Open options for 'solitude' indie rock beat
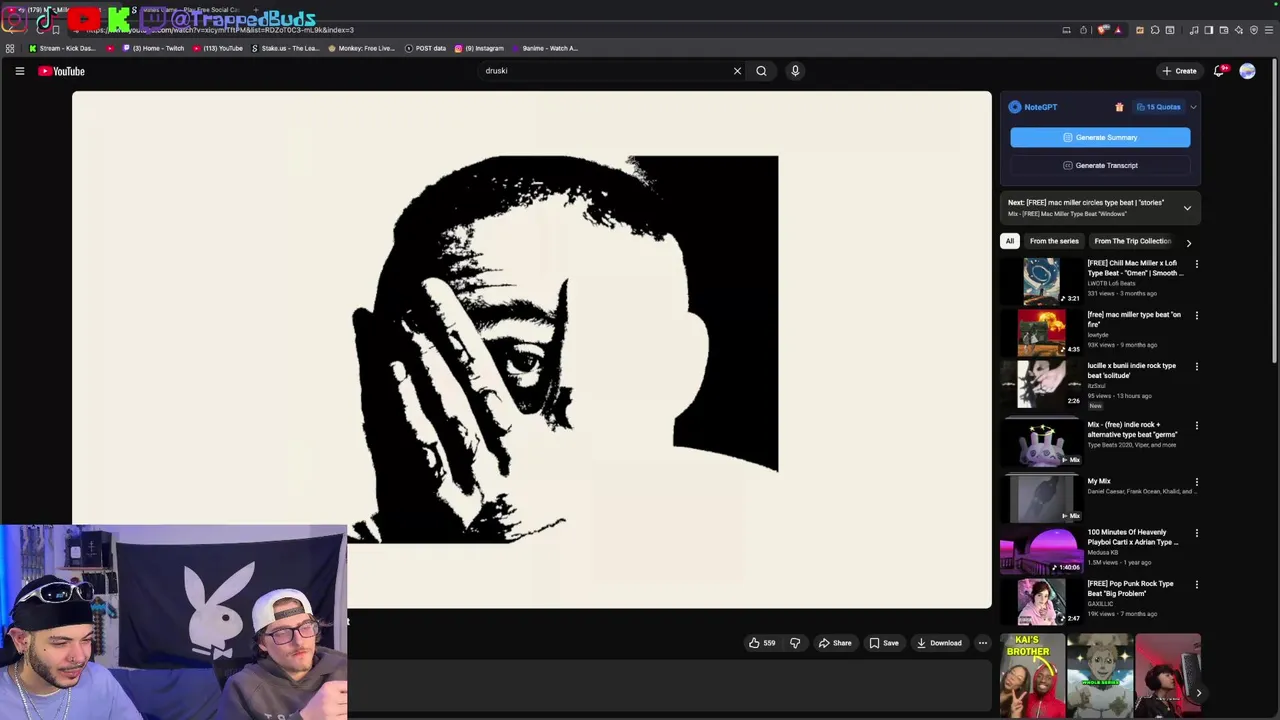This screenshot has width=1280, height=720. click(x=1196, y=367)
